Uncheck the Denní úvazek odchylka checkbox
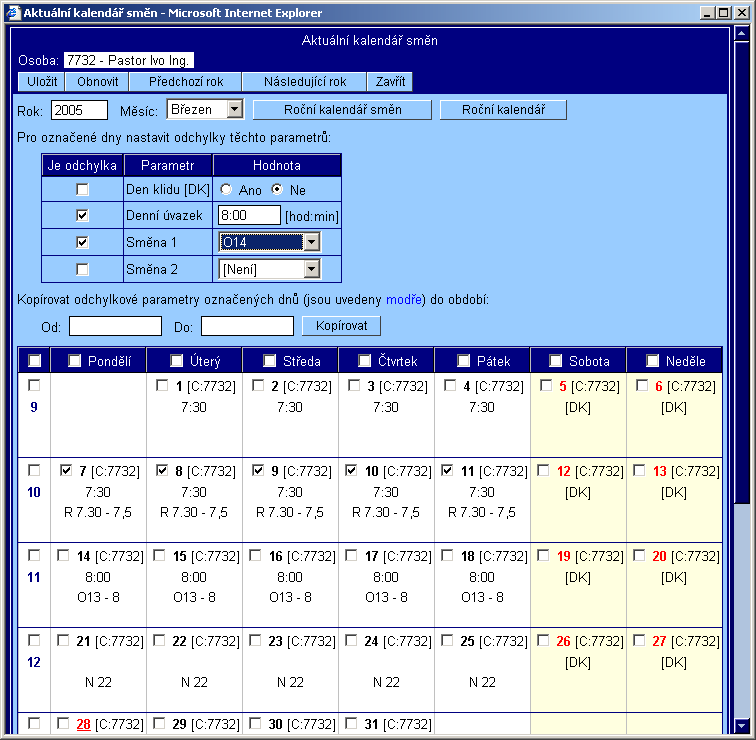756x740 pixels. tap(82, 215)
